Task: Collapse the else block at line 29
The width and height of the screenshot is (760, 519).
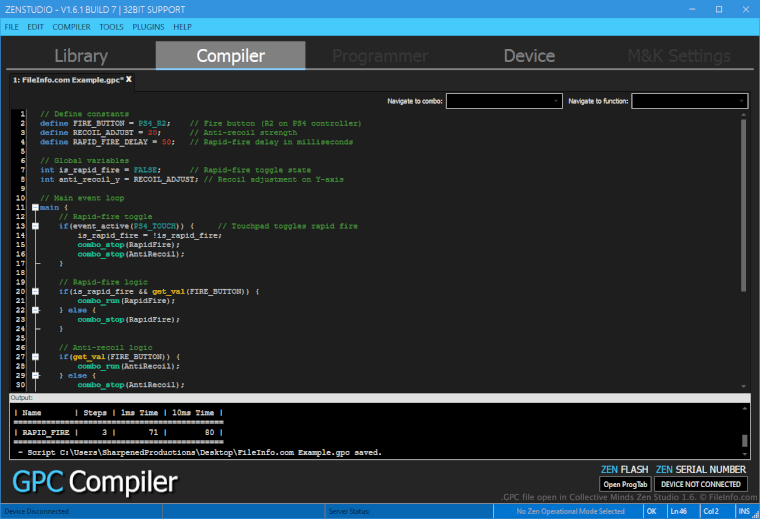Action: tap(35, 375)
